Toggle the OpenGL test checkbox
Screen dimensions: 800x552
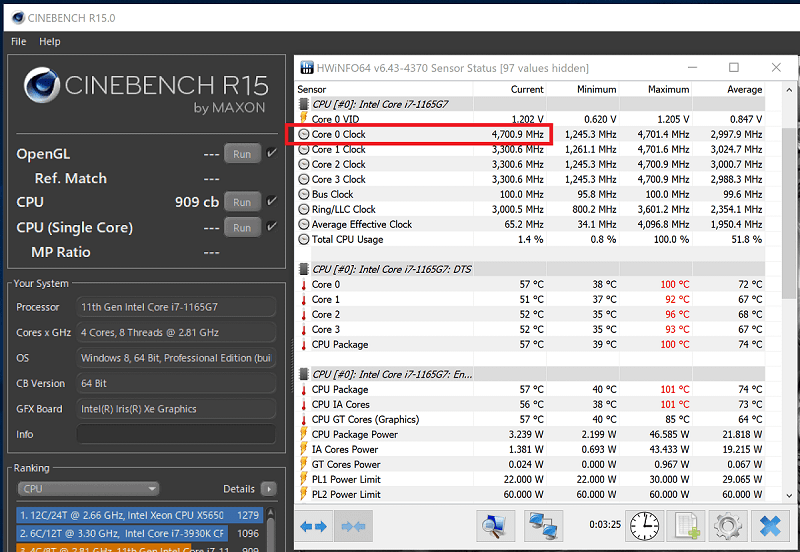tap(271, 153)
